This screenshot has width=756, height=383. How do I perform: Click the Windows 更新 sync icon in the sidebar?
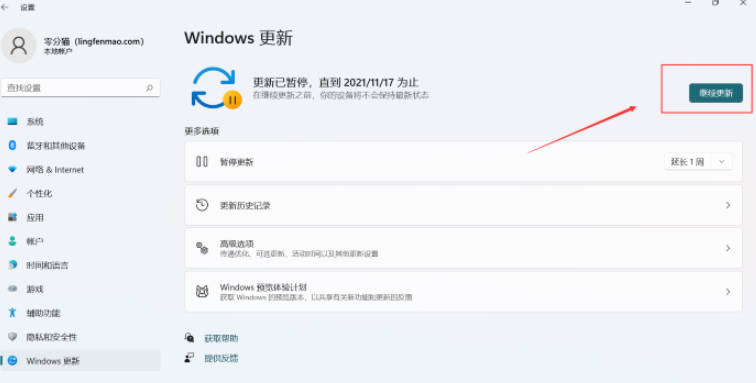[x=13, y=360]
